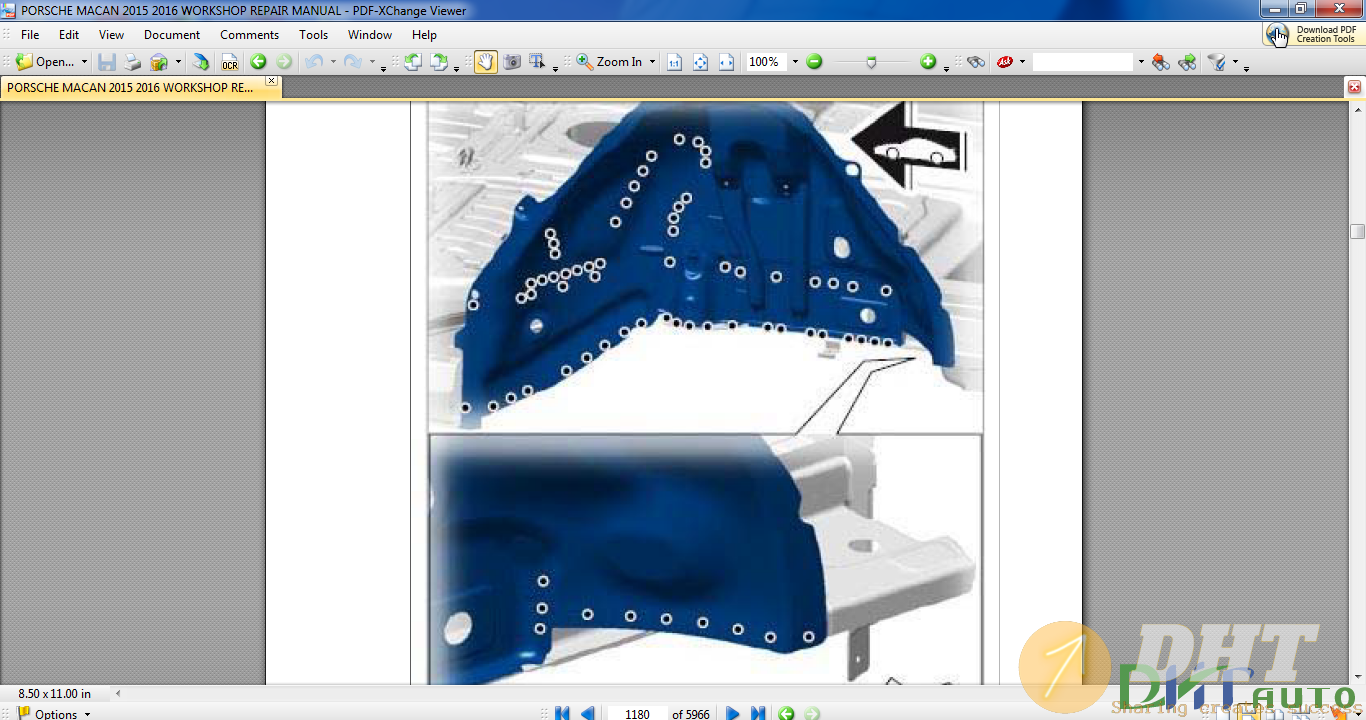
Task: Expand the Zoom In tool dropdown
Action: 652,62
